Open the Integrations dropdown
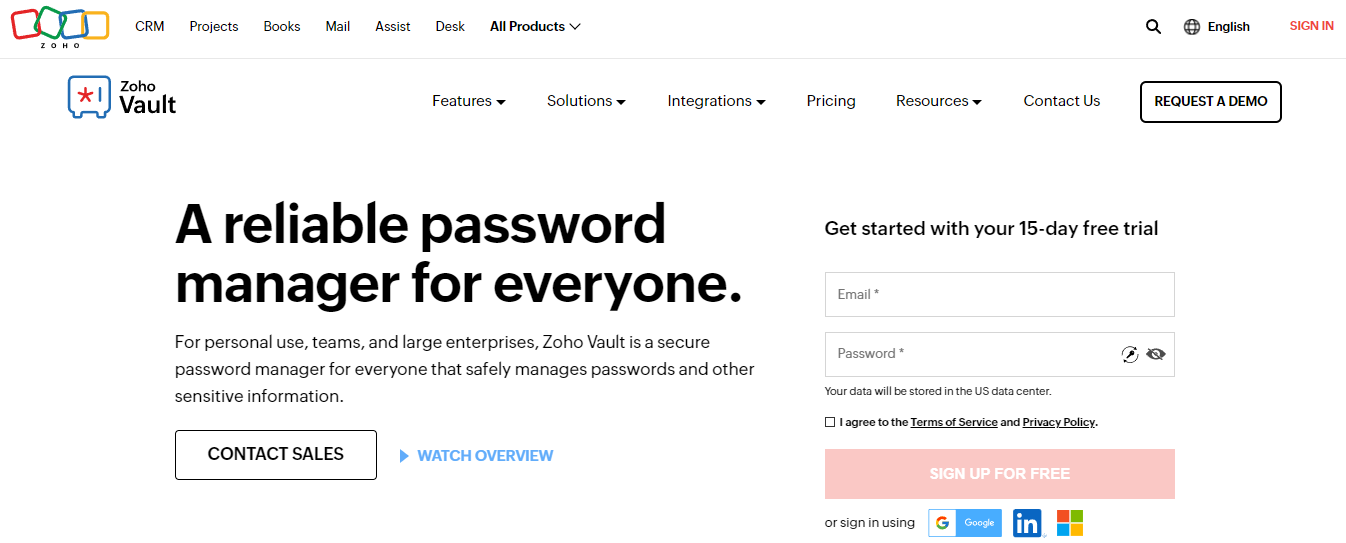Screen dimensions: 1346x543 716,101
